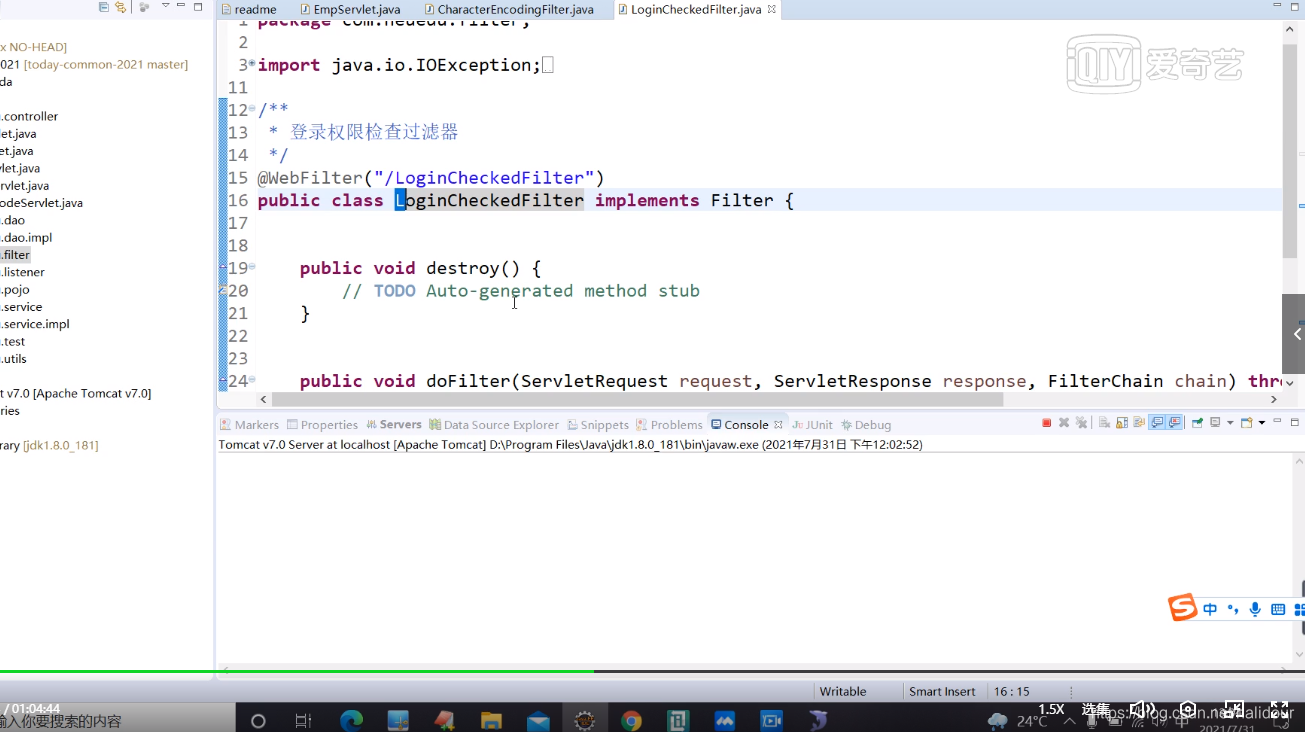Viewport: 1305px width, 732px height.
Task: Close the Console view tab
Action: [778, 425]
